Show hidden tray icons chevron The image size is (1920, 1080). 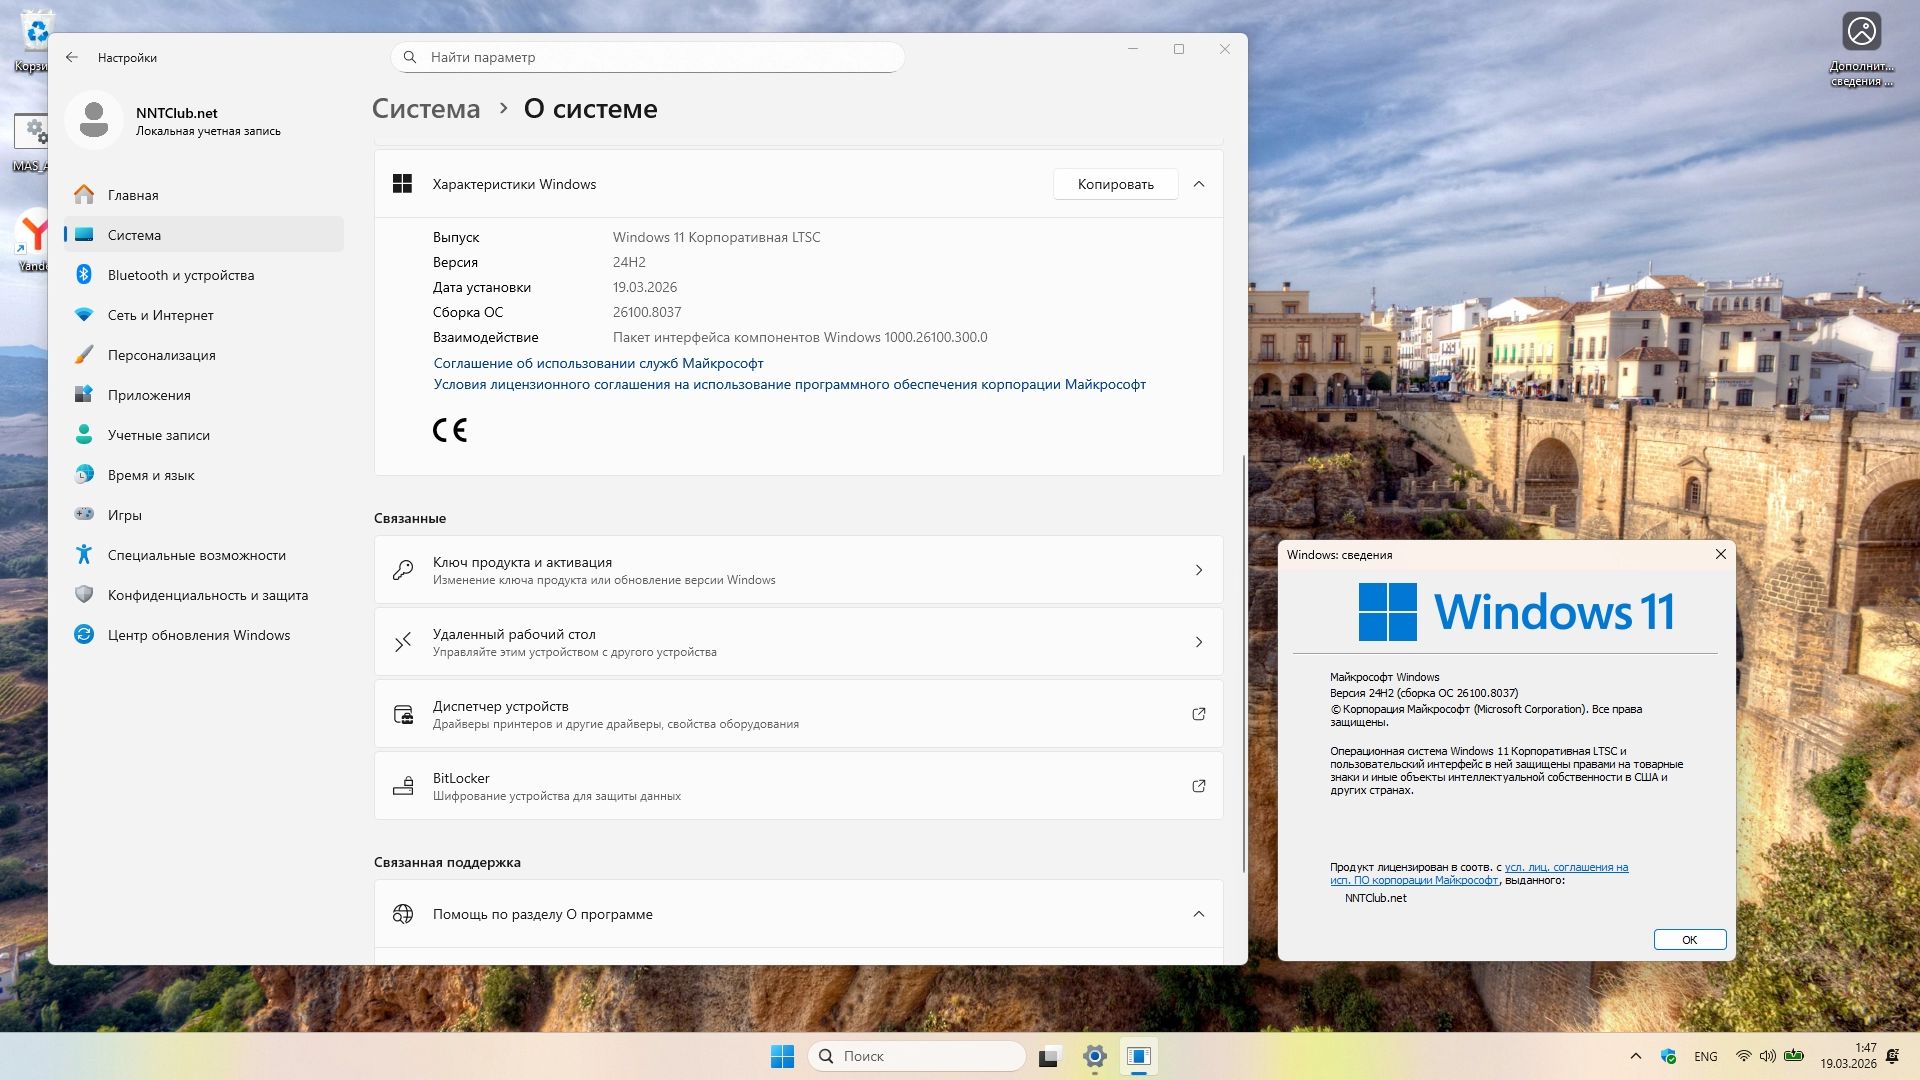1635,1056
